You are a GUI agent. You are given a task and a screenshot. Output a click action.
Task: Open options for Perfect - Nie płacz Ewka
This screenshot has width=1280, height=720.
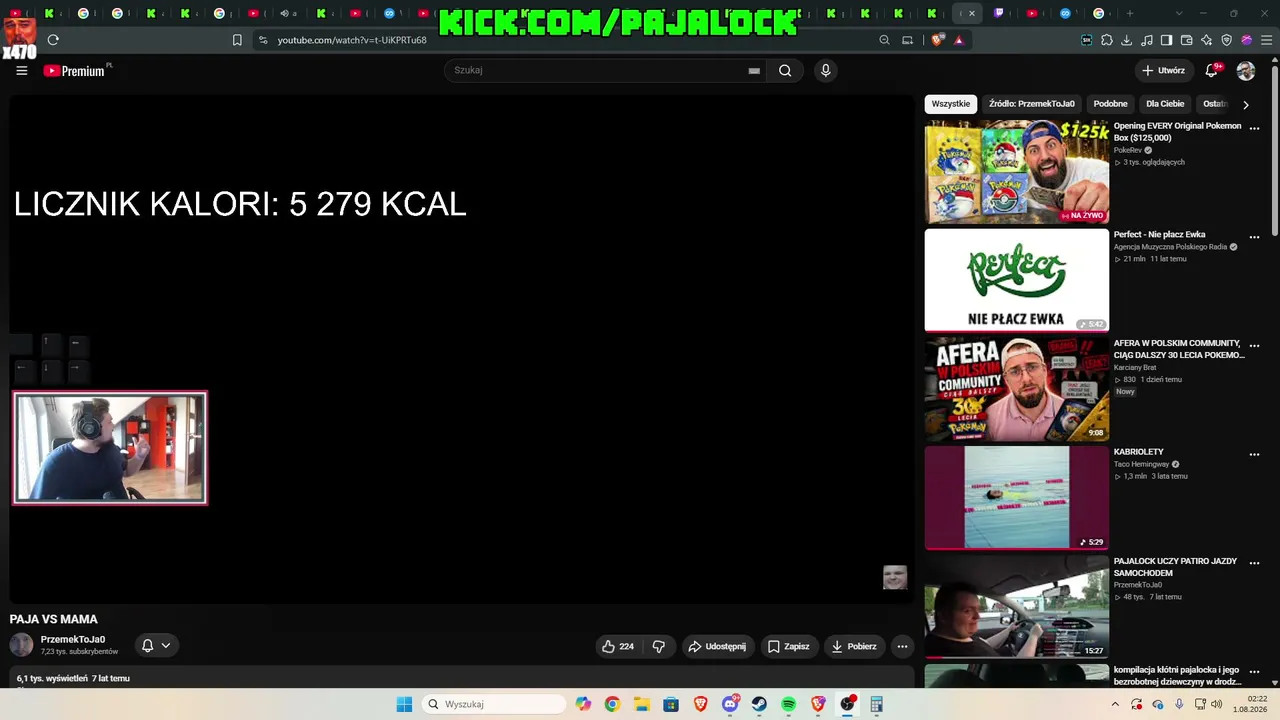[x=1254, y=237]
